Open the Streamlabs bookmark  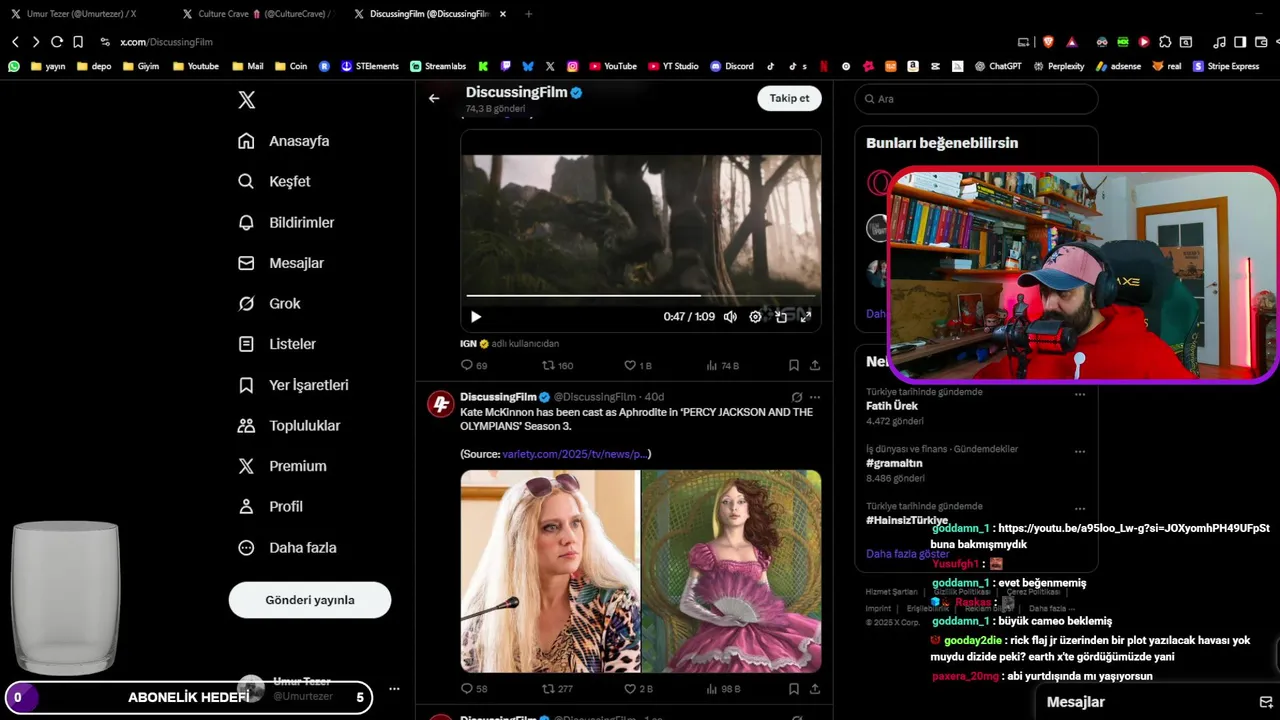tap(438, 66)
